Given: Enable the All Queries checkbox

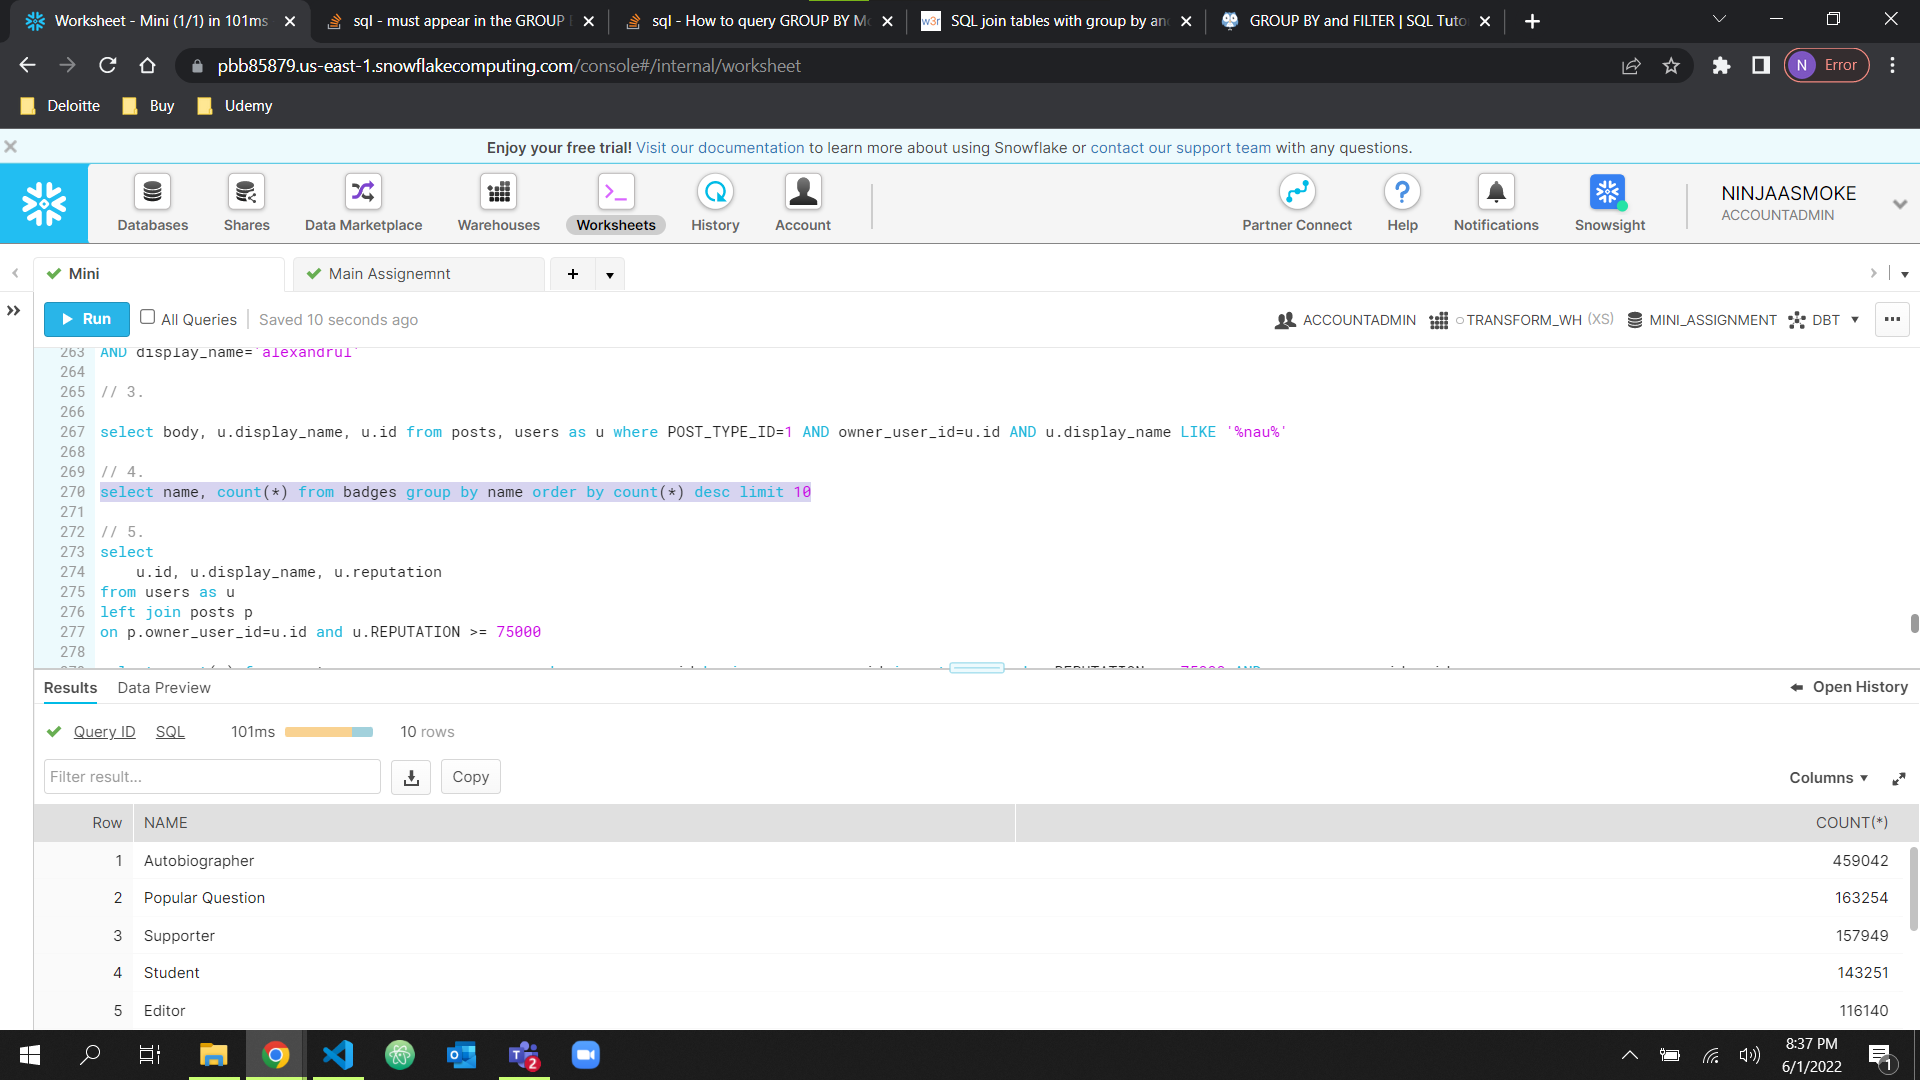Looking at the screenshot, I should tap(147, 318).
